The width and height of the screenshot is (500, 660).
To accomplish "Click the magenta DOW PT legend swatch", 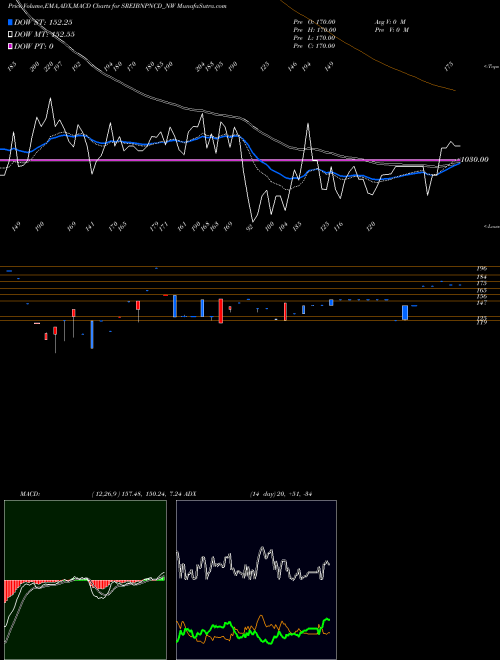I will tap(11, 46).
